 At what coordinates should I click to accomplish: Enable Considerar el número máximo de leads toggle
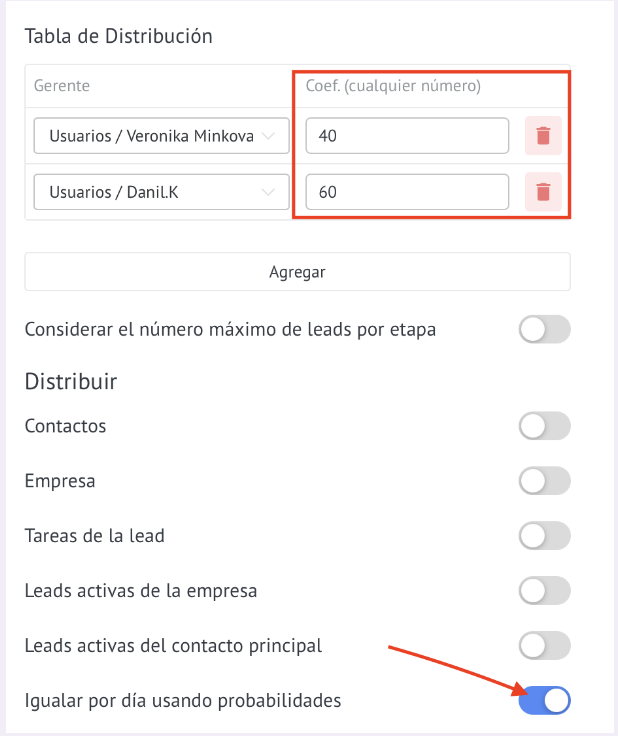[x=544, y=330]
